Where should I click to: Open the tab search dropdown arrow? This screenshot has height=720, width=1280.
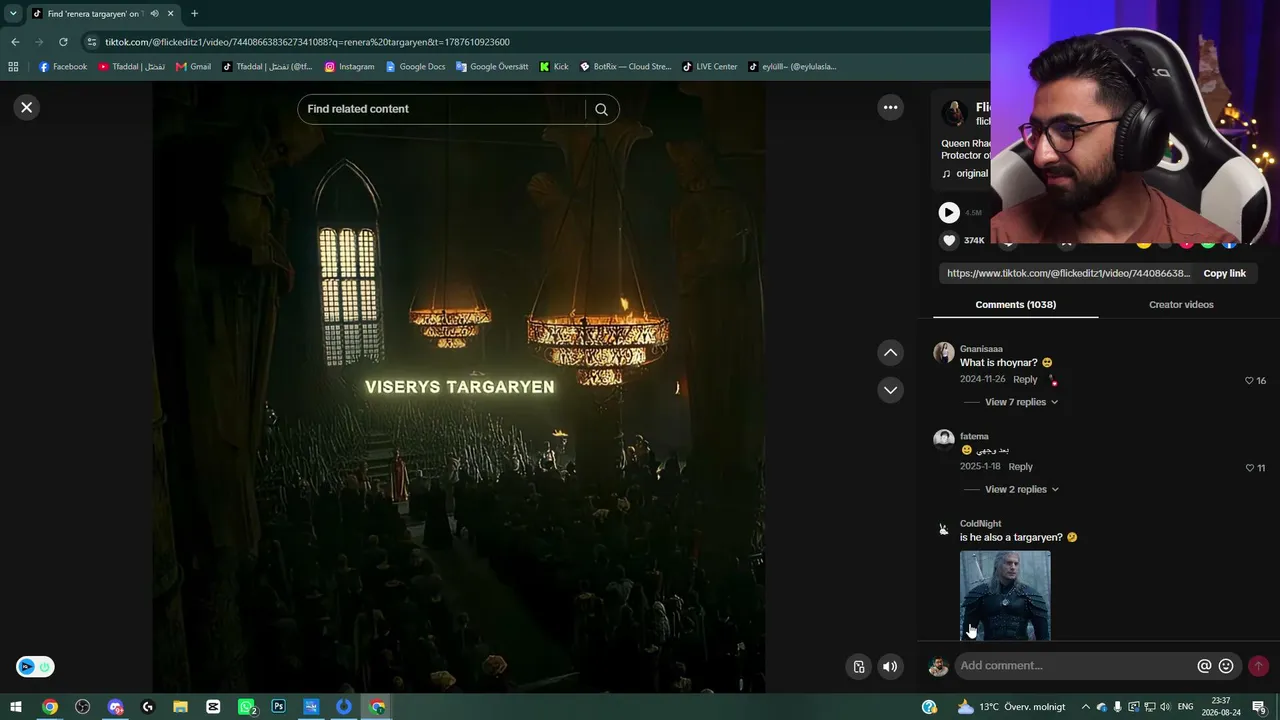coord(13,14)
